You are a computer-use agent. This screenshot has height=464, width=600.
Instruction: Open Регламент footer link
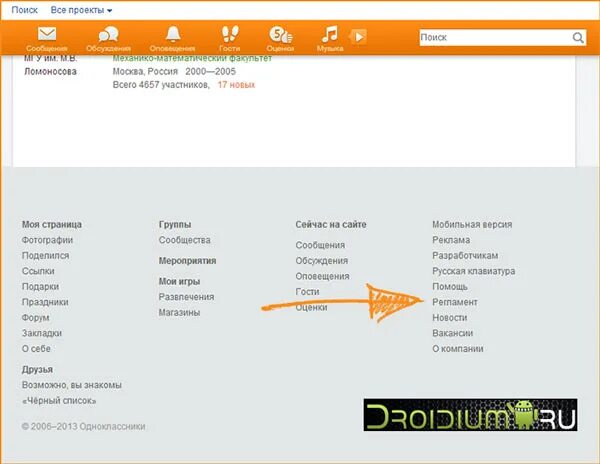tap(455, 302)
